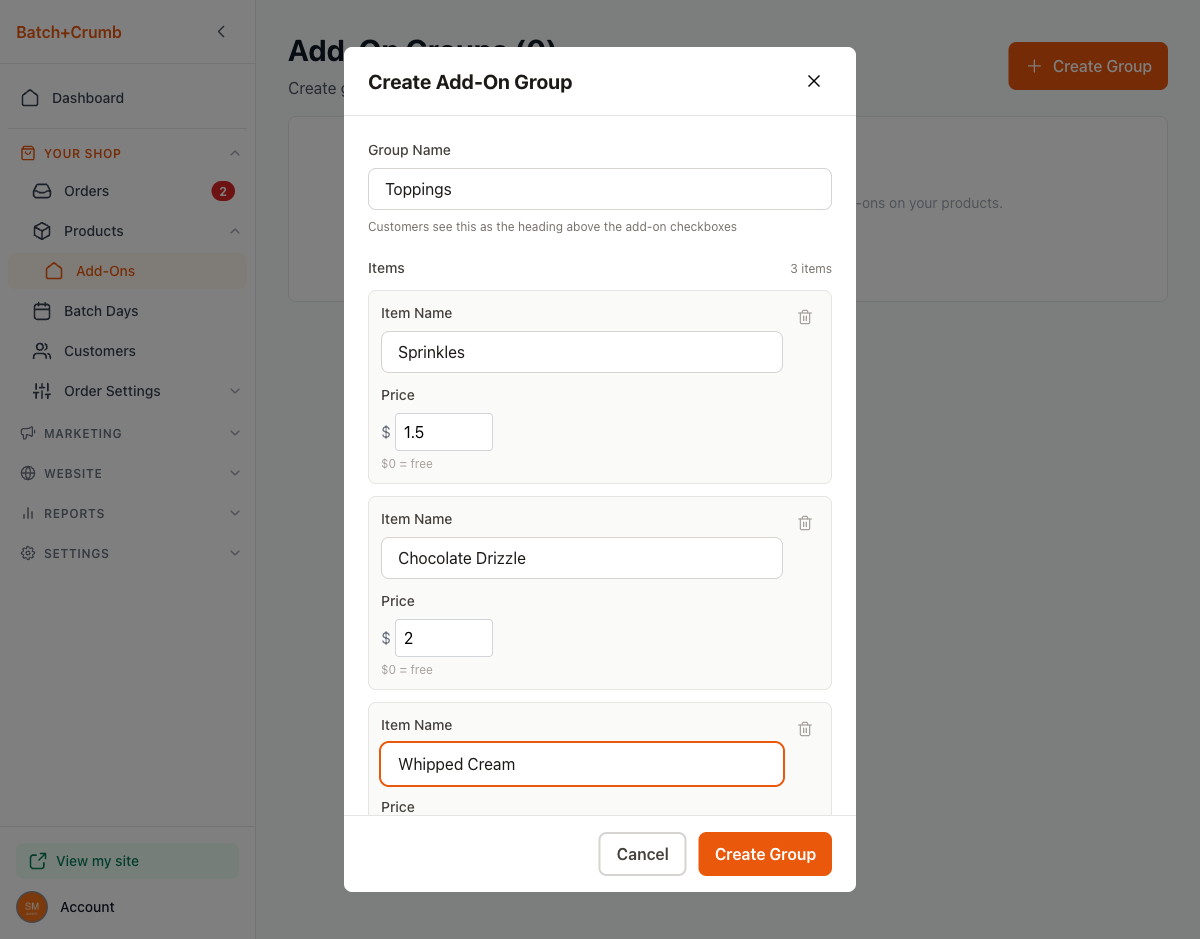Delete the Sprinkles item with trash icon

tap(805, 317)
